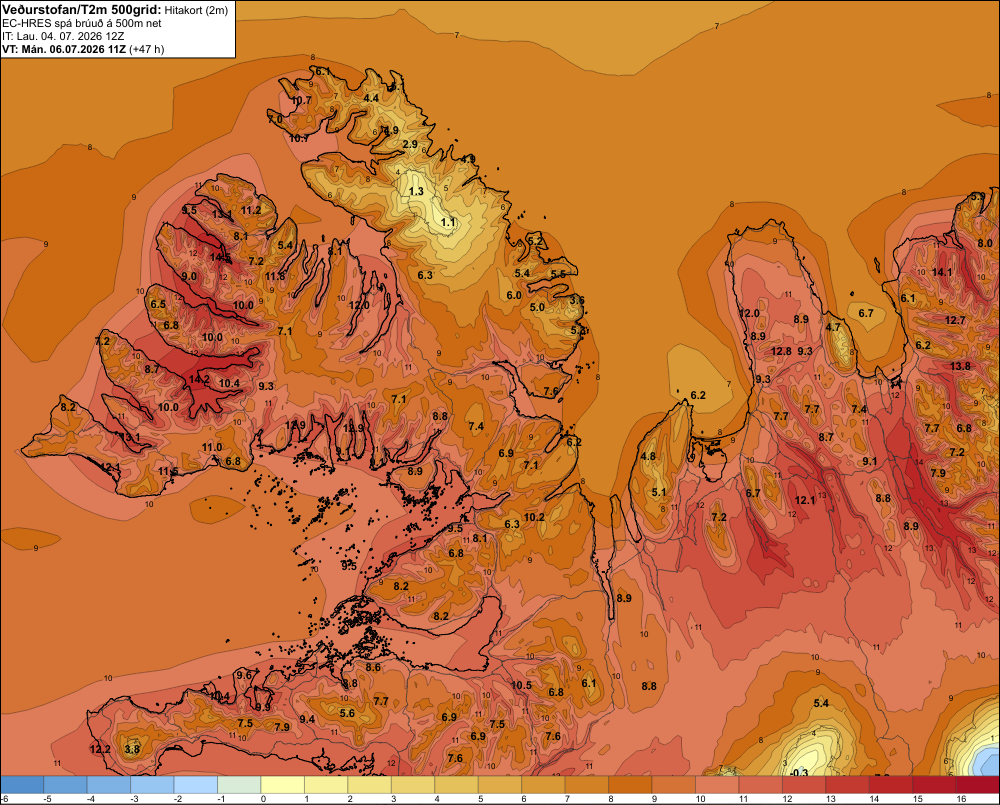Click the legend color cell between 7 and 8

click(587, 785)
